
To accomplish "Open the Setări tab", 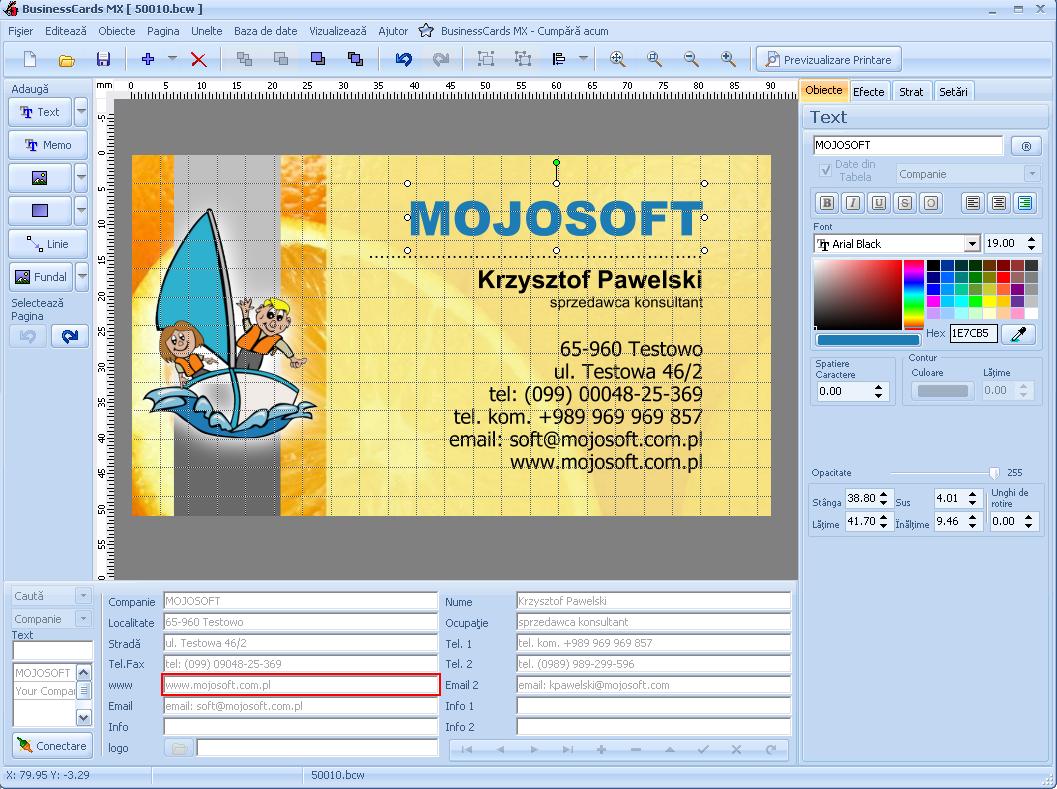I will [953, 92].
